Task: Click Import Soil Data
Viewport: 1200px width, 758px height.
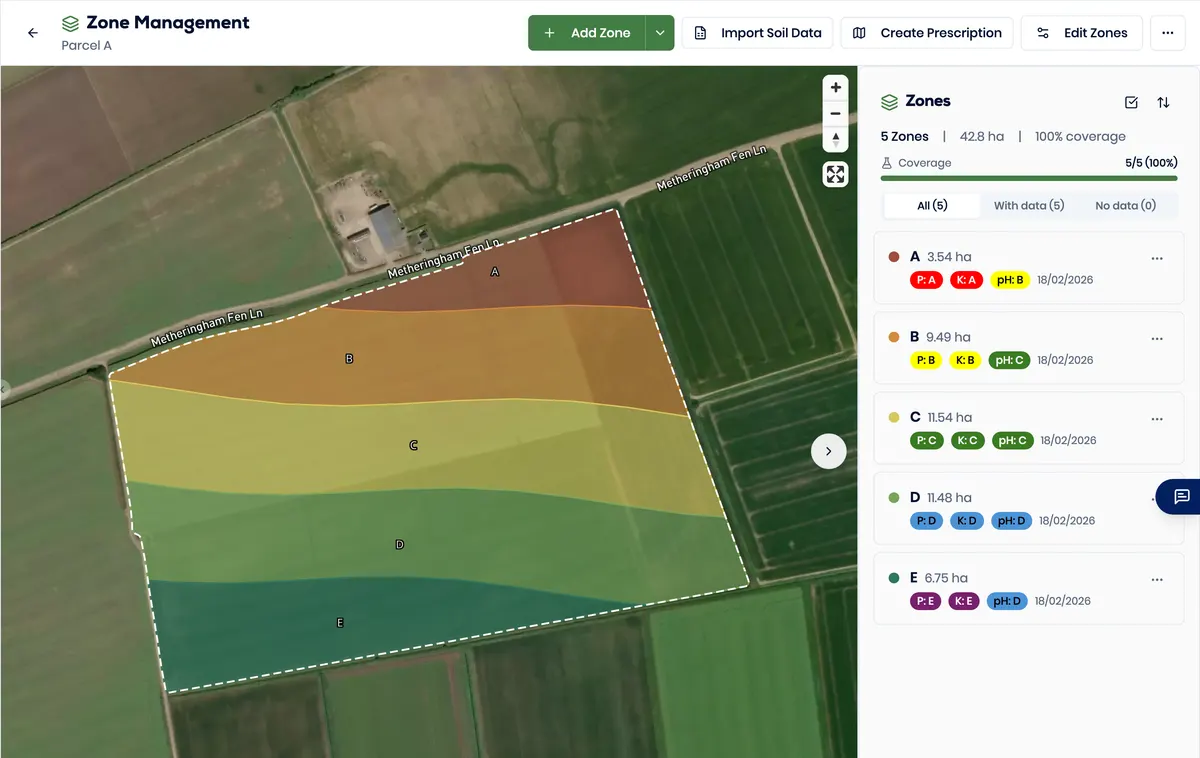Action: tap(757, 33)
